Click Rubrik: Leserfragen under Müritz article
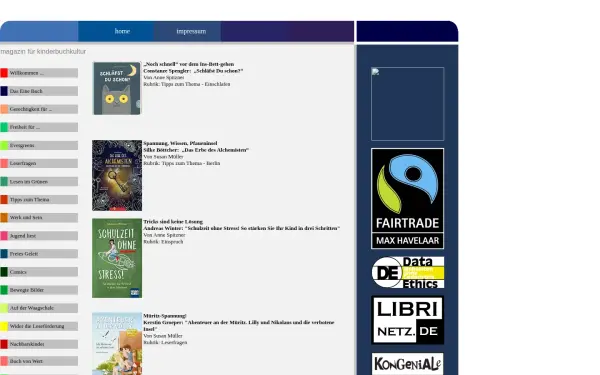Image resolution: width=600 pixels, height=375 pixels. point(165,342)
